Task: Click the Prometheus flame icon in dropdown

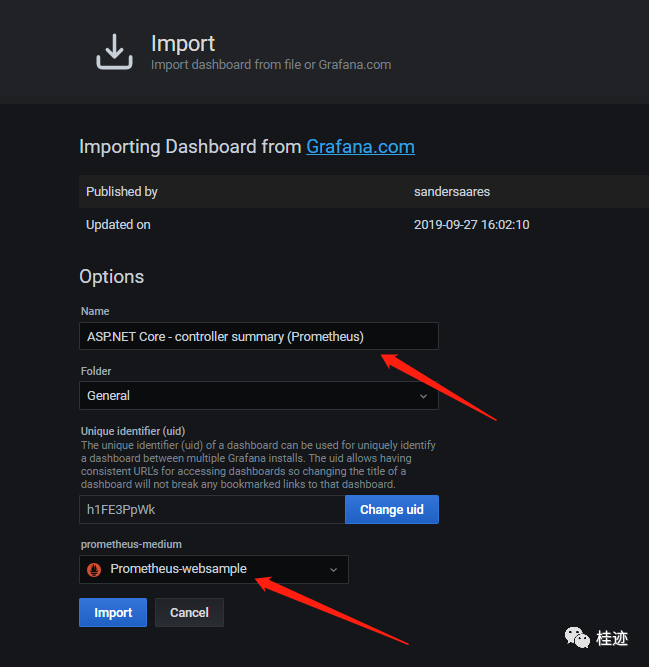Action: pyautogui.click(x=94, y=569)
